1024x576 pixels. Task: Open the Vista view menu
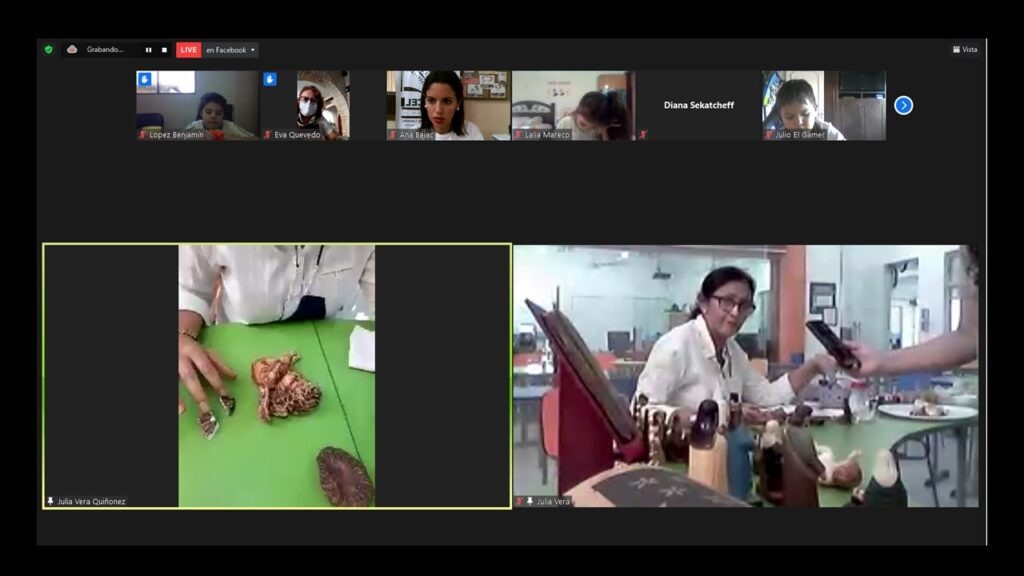coord(965,49)
